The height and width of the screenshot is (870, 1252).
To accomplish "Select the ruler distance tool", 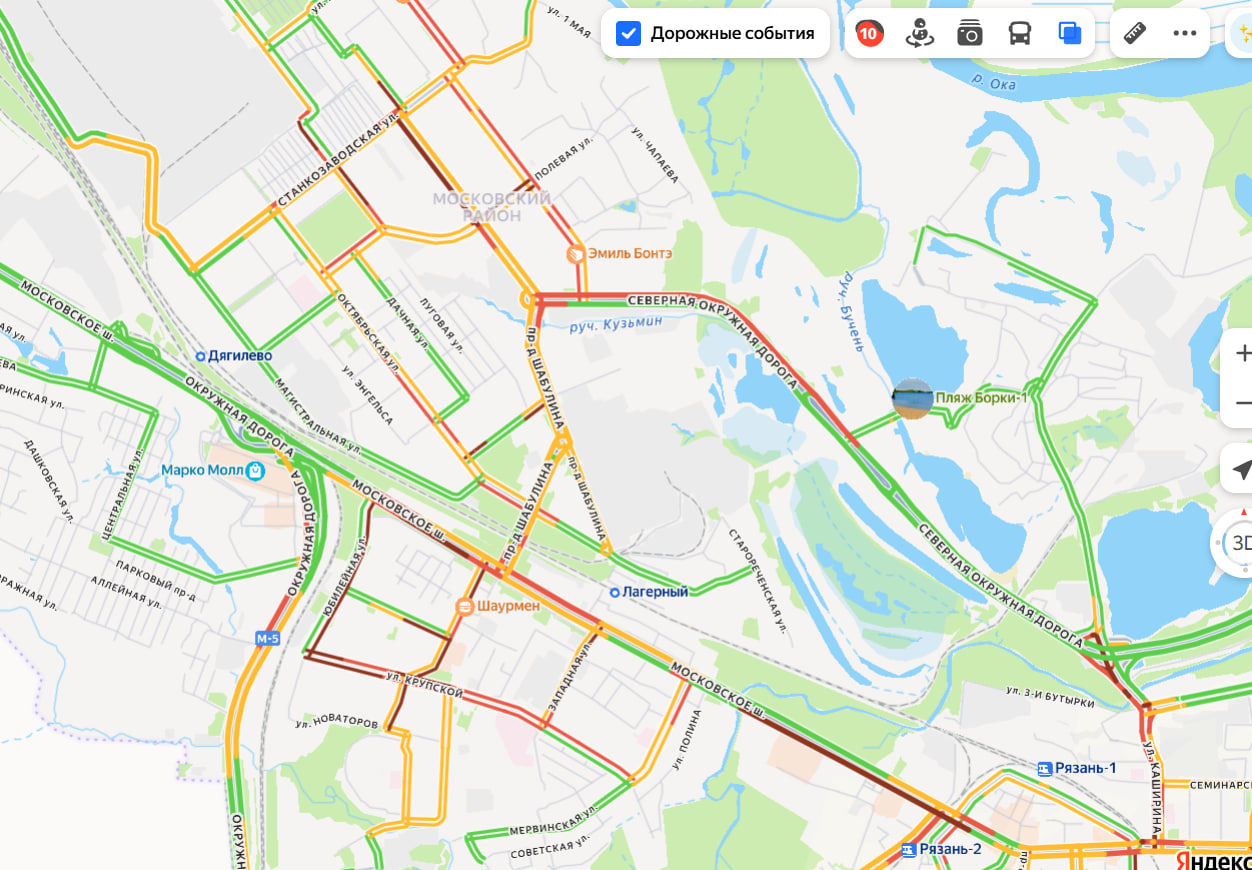I will (x=1135, y=33).
